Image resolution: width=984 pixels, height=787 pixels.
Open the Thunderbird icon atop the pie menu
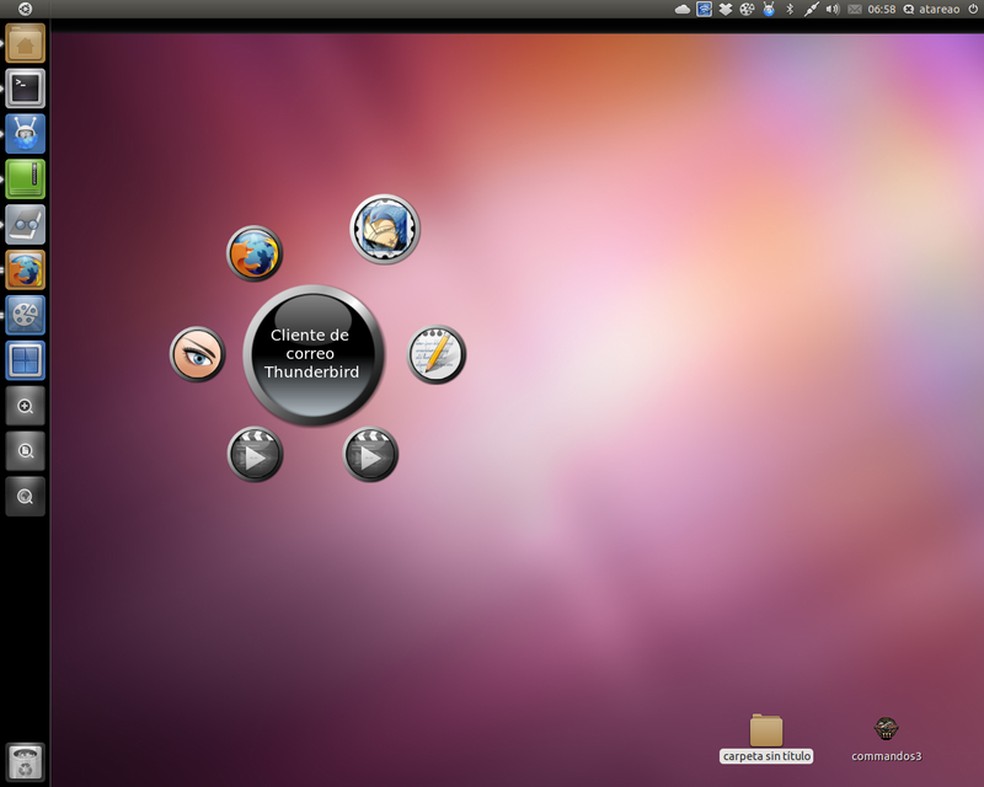[385, 228]
